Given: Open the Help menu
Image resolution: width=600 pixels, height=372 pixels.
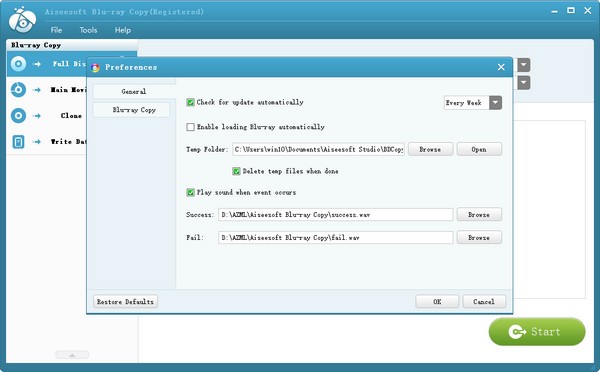Looking at the screenshot, I should 122,30.
